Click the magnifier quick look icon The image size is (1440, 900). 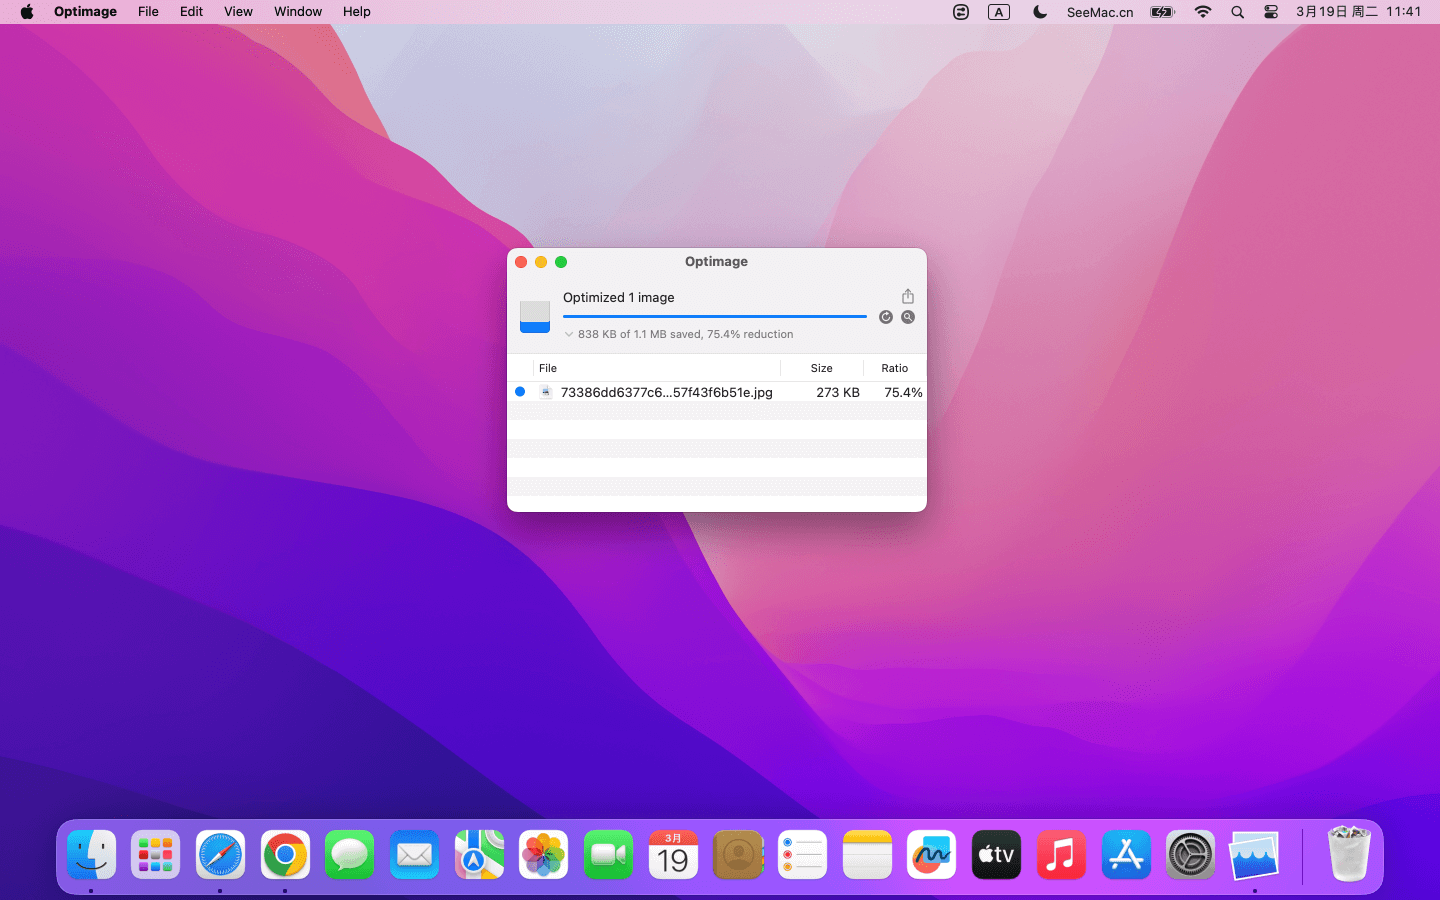coord(908,317)
